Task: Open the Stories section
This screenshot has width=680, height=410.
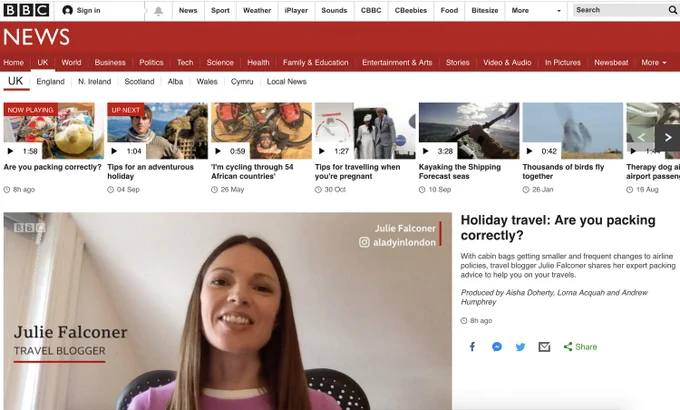Action: click(458, 62)
